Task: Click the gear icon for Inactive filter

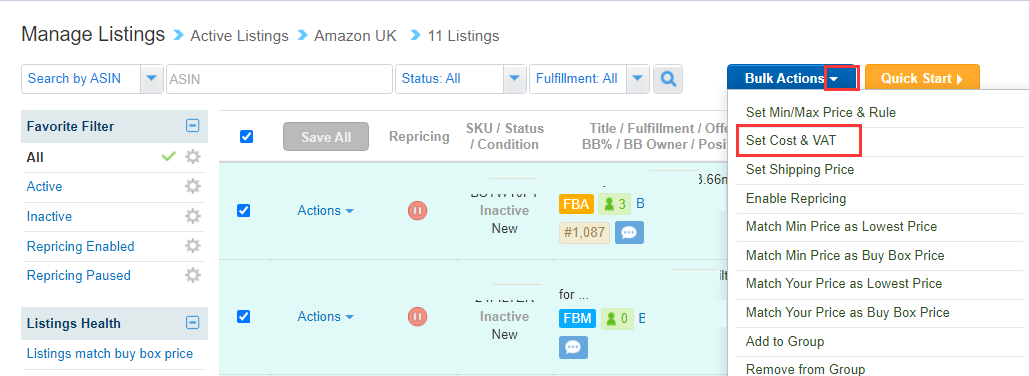Action: (192, 216)
